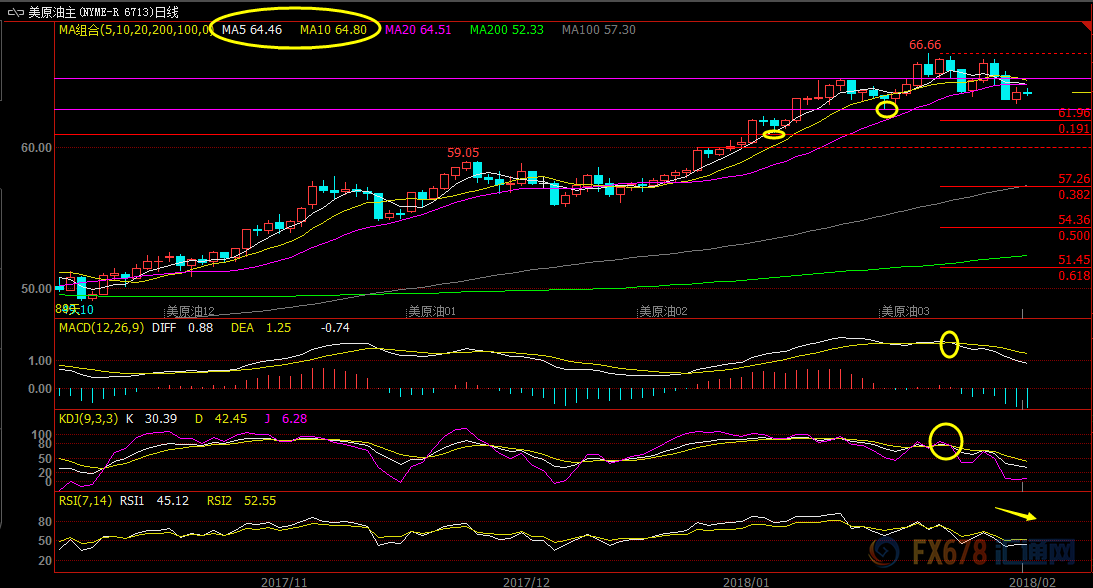
Task: Click the 59.05 peak price label
Action: 463,153
